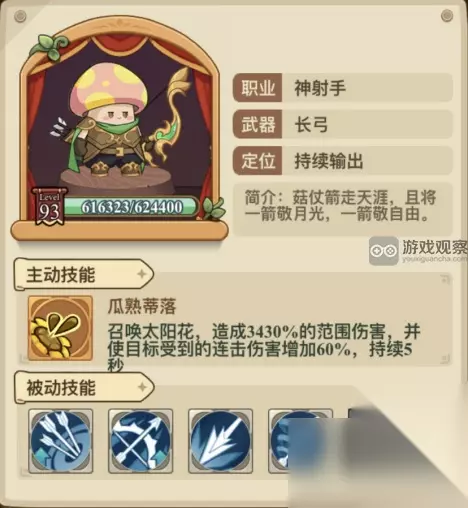Select the crossed-bow passive skill icon
Viewport: 468px width, 508px height.
pos(141,441)
